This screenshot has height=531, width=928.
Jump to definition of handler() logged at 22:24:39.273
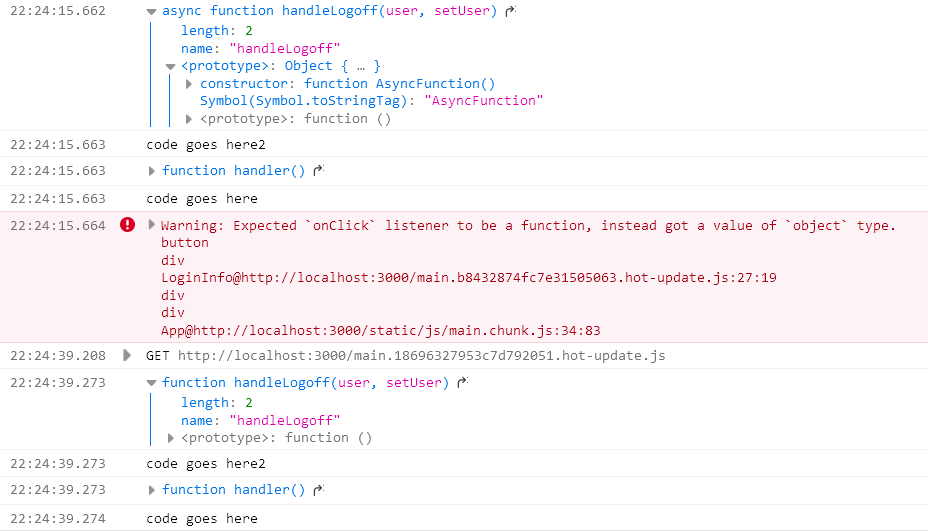click(x=319, y=490)
